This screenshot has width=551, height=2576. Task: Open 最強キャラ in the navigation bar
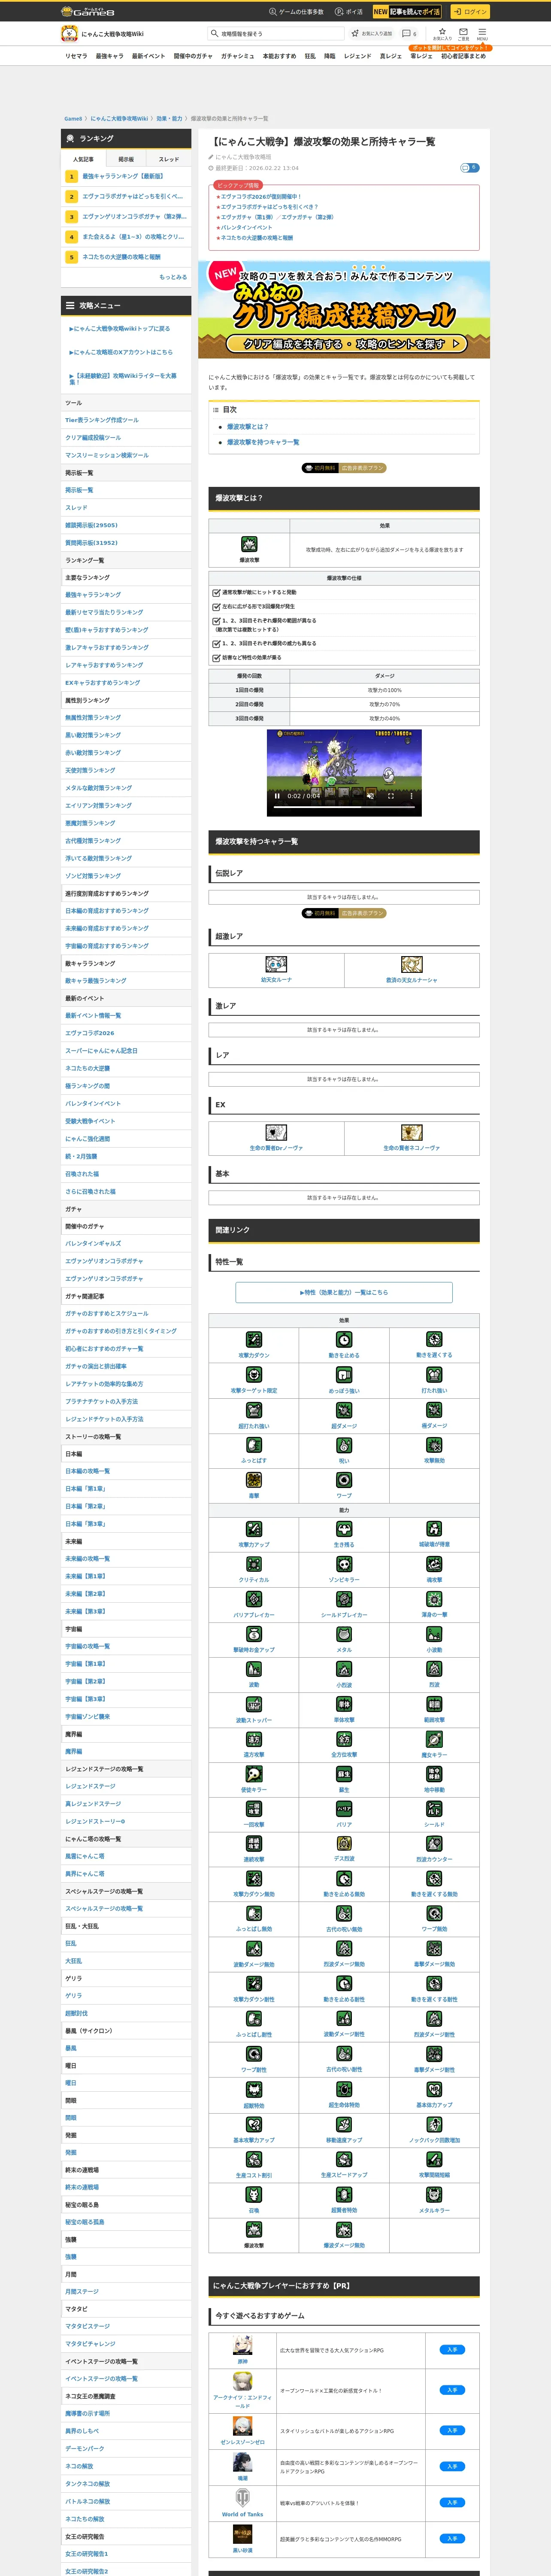(x=110, y=56)
